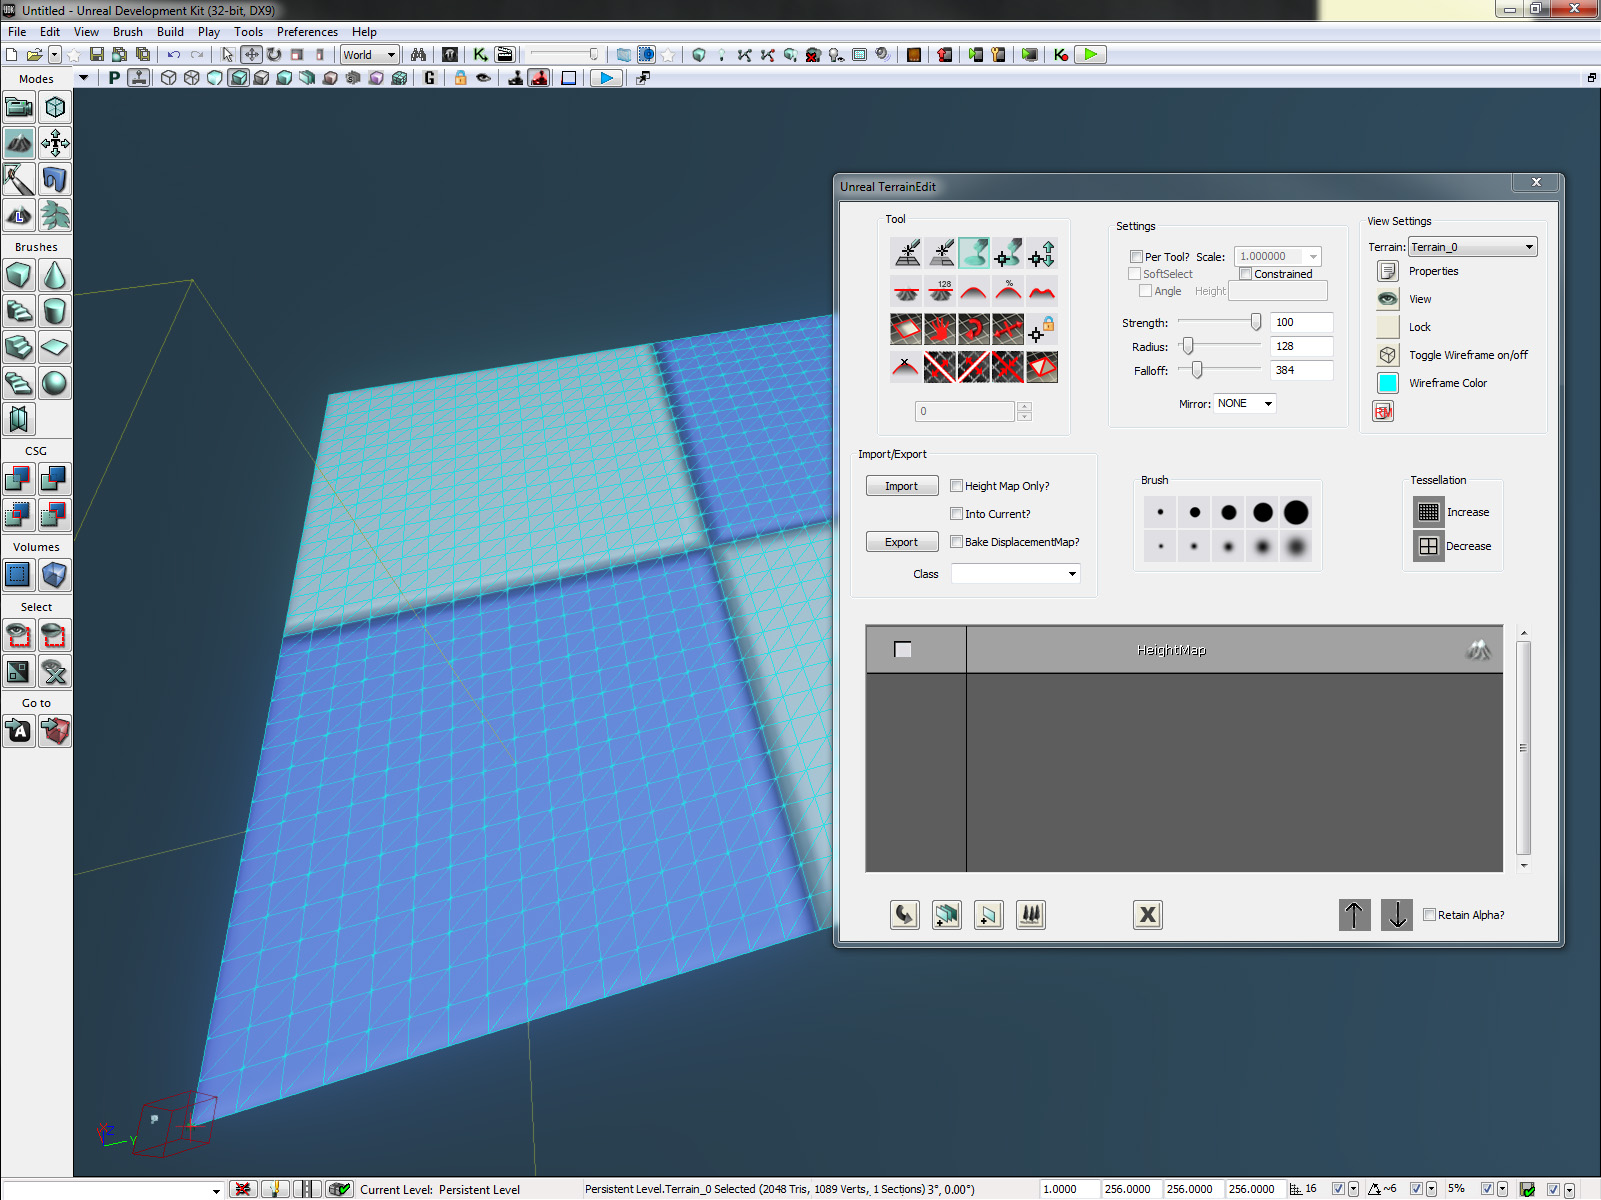Select the Cone brush builder
This screenshot has width=1601, height=1200.
[x=55, y=275]
